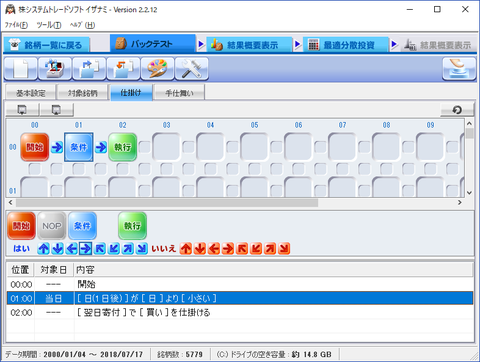Select the row [ 日(1日後) ] が [ 日 ] より [ 小さい ]
The width and height of the screenshot is (480, 362).
240,298
